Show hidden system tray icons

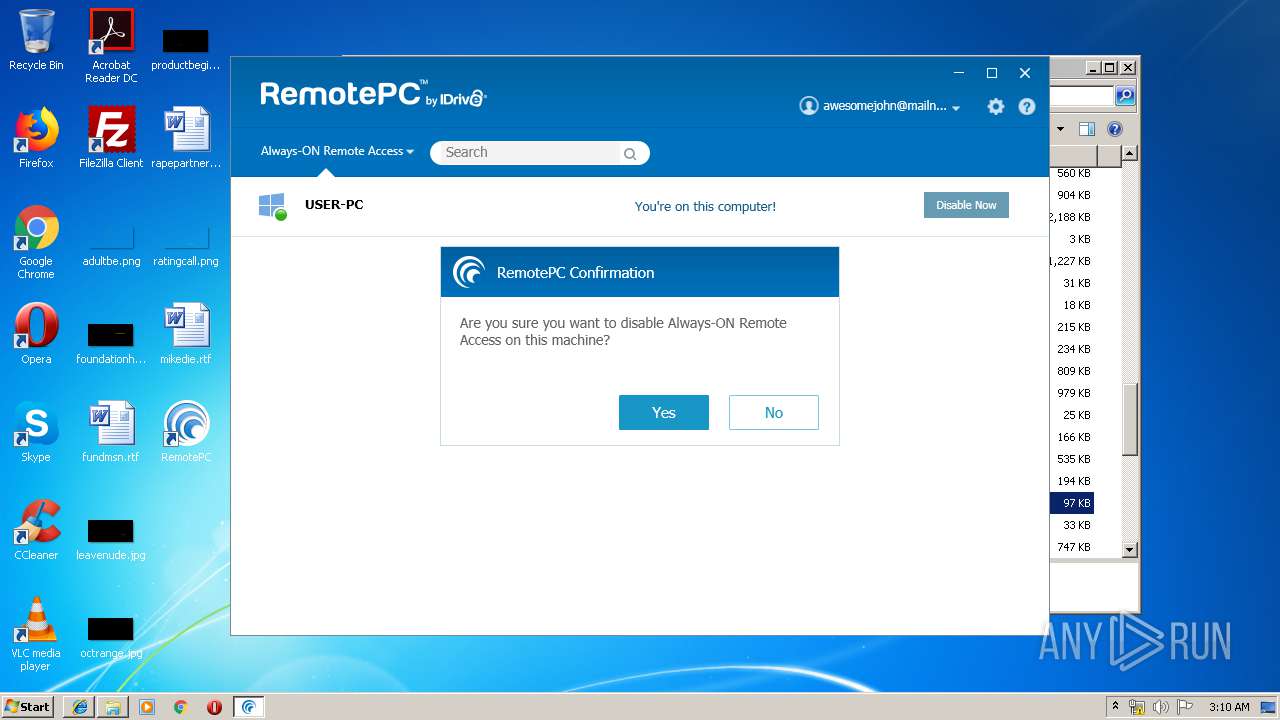1116,707
